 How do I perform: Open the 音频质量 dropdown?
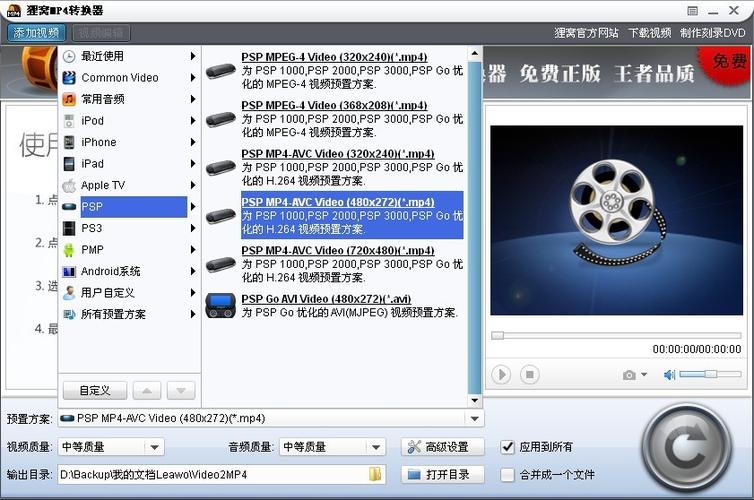click(376, 447)
